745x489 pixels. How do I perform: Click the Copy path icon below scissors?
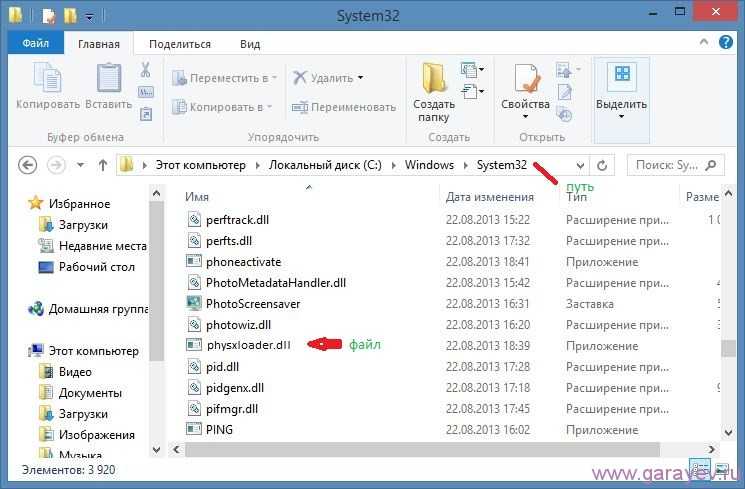145,92
